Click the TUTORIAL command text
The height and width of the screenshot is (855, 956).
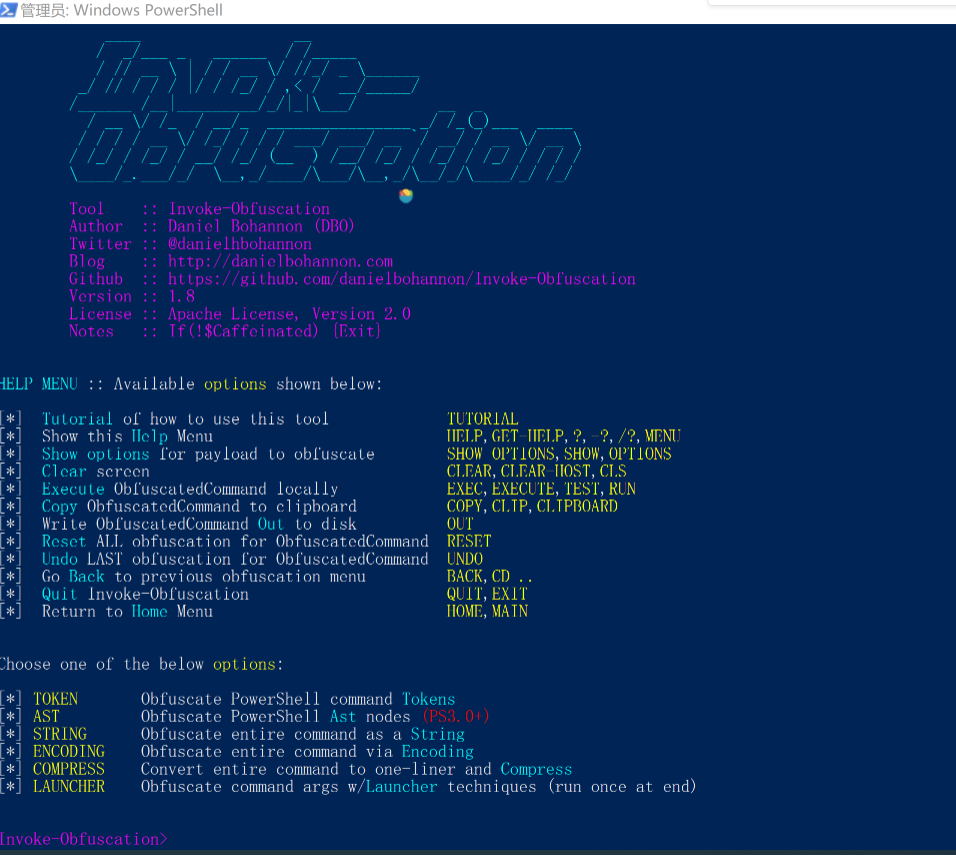(482, 419)
